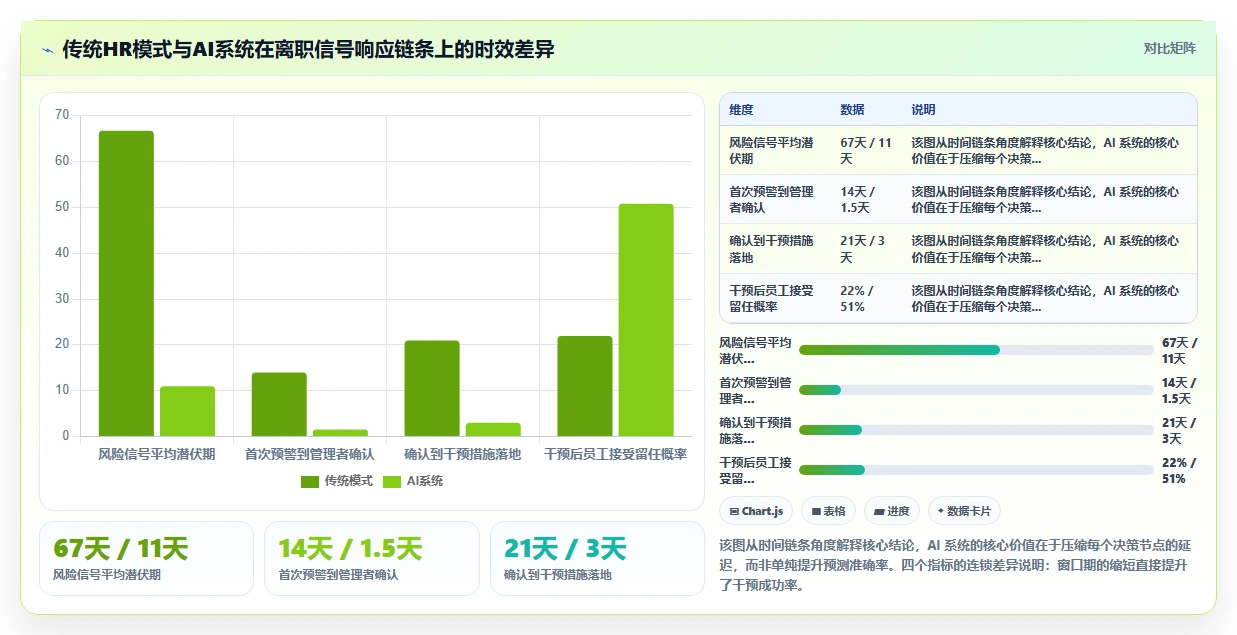Screen dimensions: 1237x635
Task: Click the 14天 / 1.5天 progress bar
Action: click(x=976, y=390)
